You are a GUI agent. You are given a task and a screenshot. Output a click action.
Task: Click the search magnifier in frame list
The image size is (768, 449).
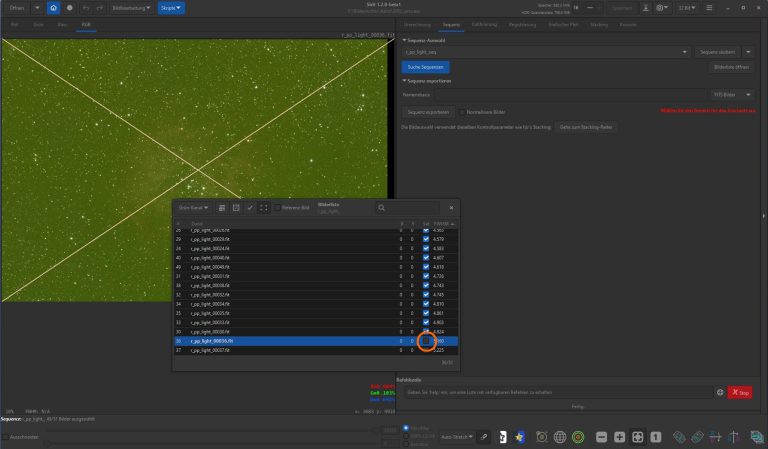382,208
